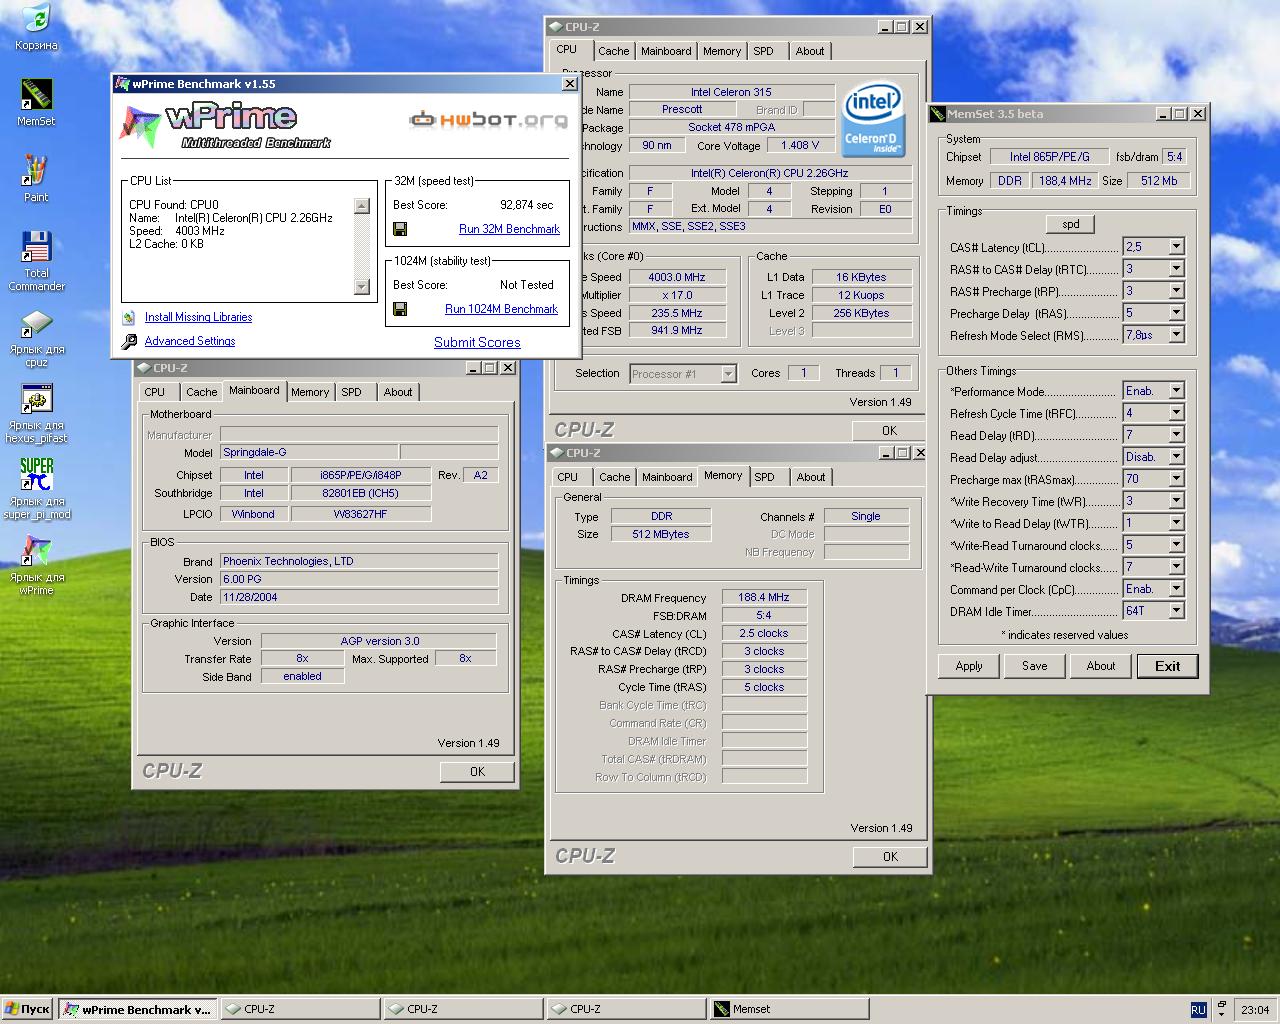Open the cpuz shortcut on desktop
This screenshot has width=1280, height=1024.
[x=36, y=323]
